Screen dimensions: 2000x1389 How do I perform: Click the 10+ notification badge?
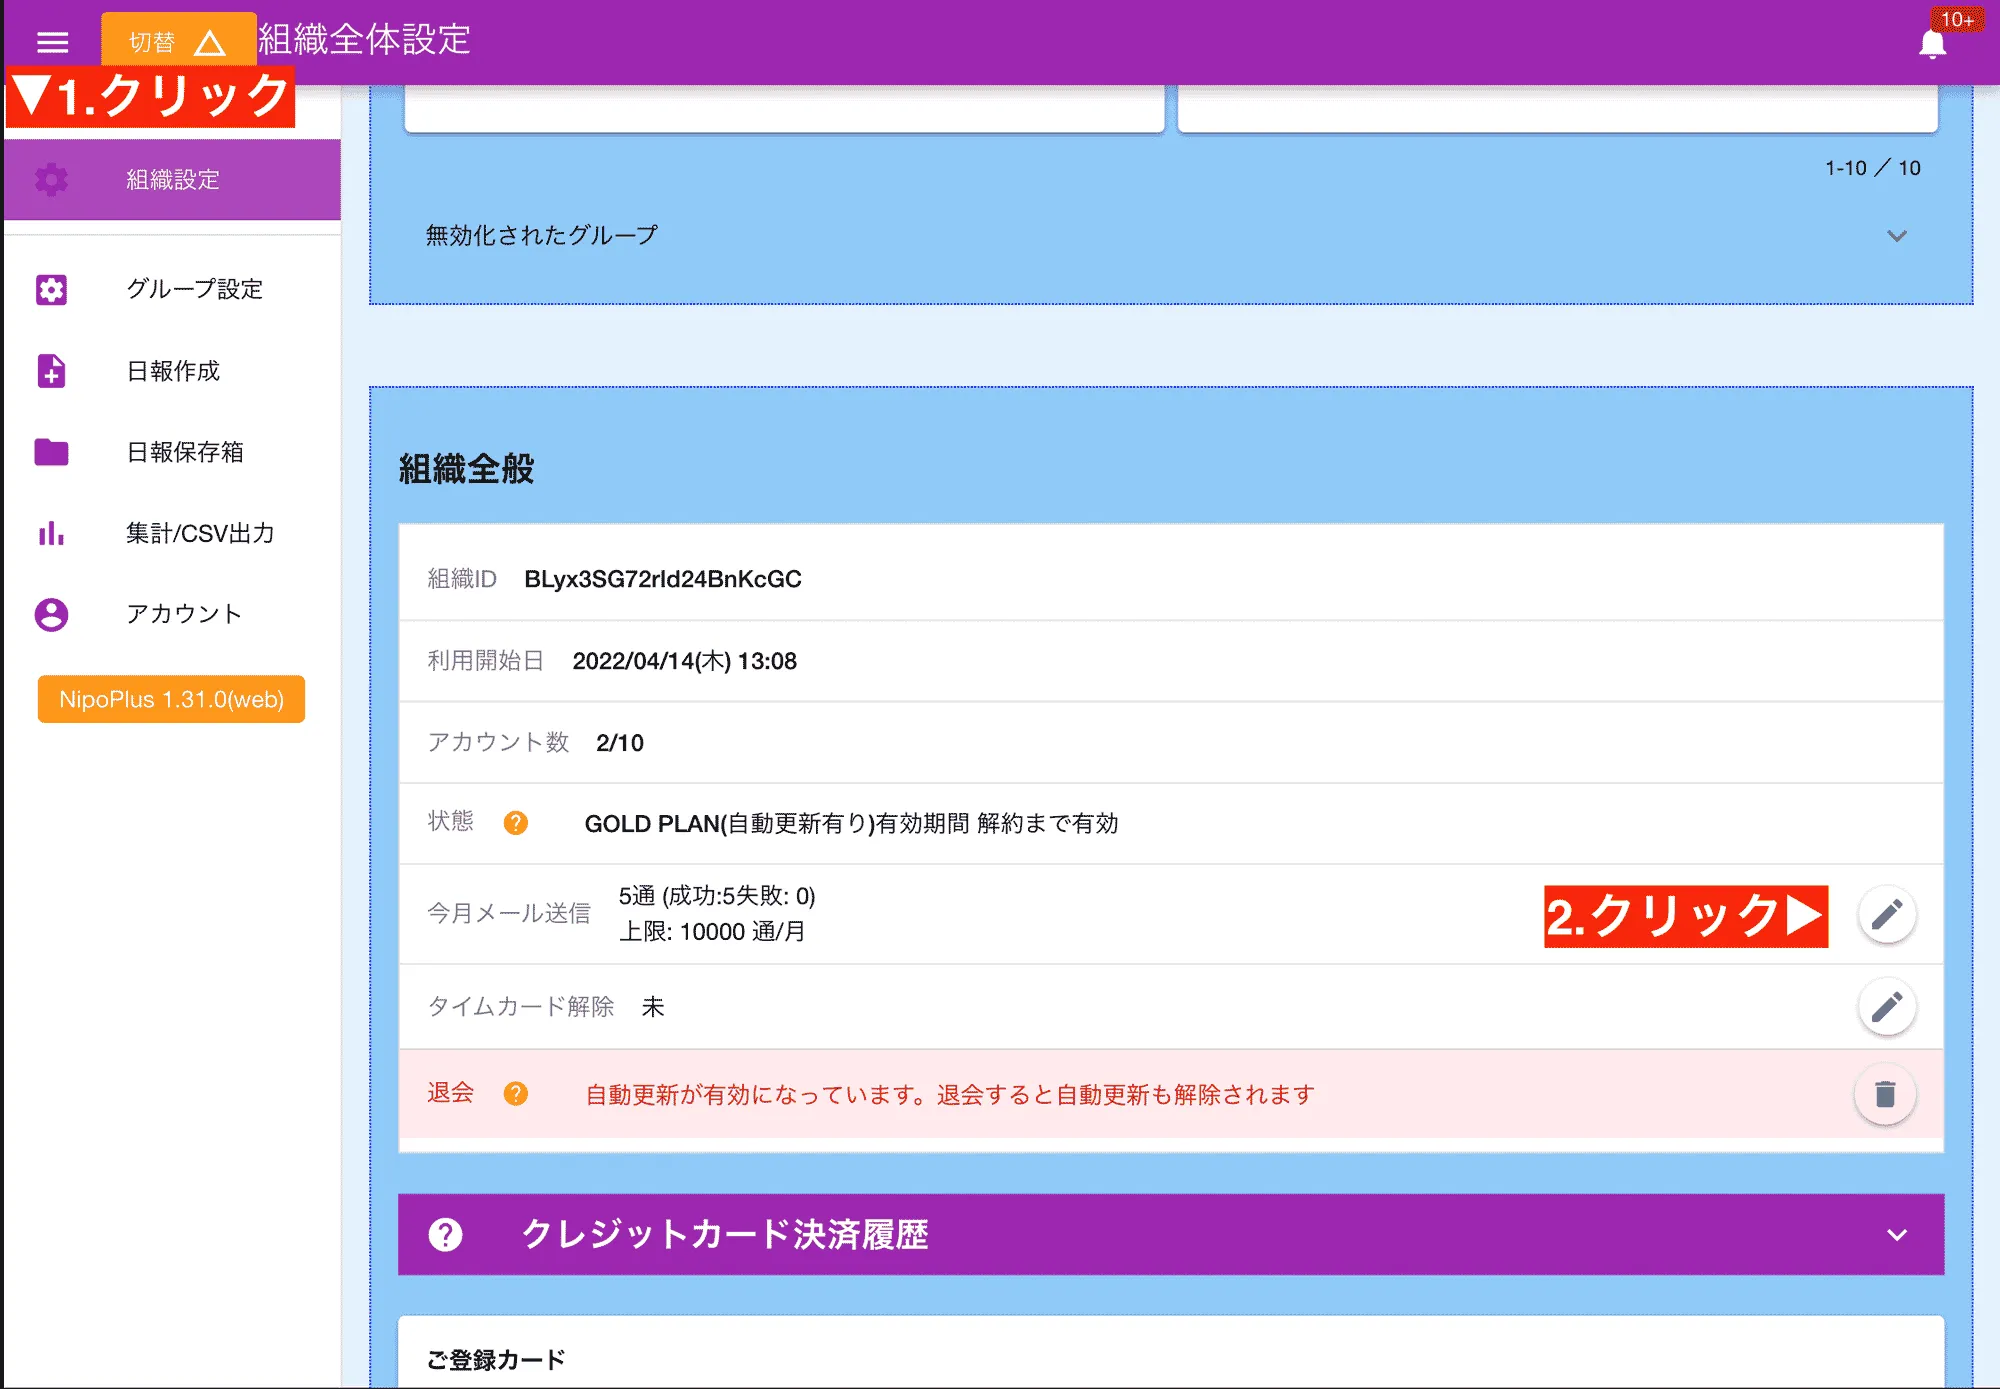[1959, 18]
